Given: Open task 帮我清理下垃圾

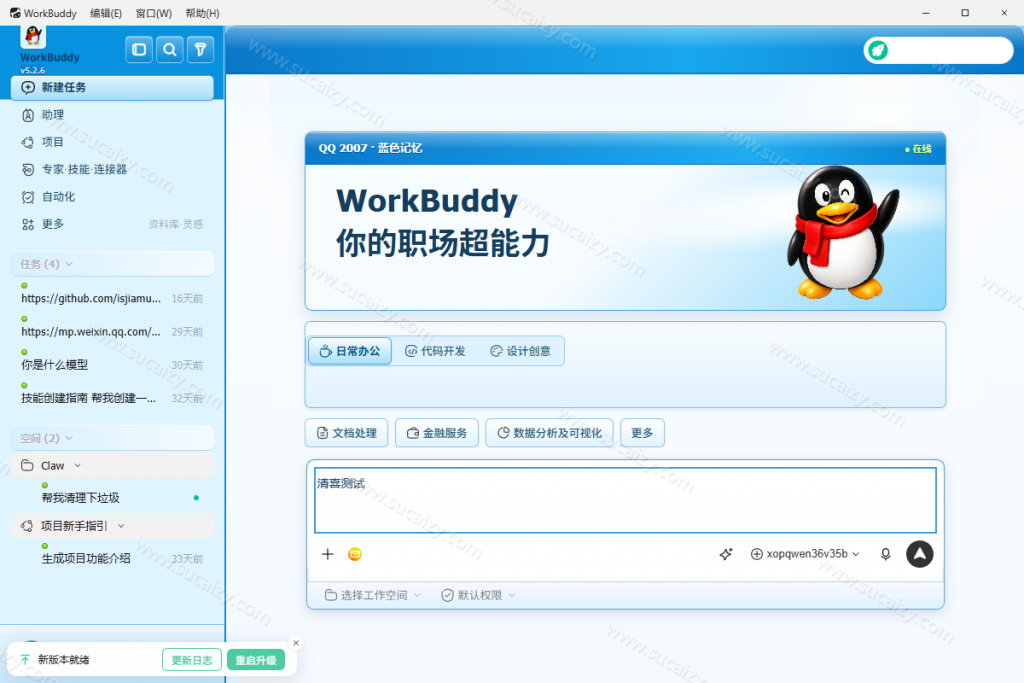Looking at the screenshot, I should [x=112, y=495].
